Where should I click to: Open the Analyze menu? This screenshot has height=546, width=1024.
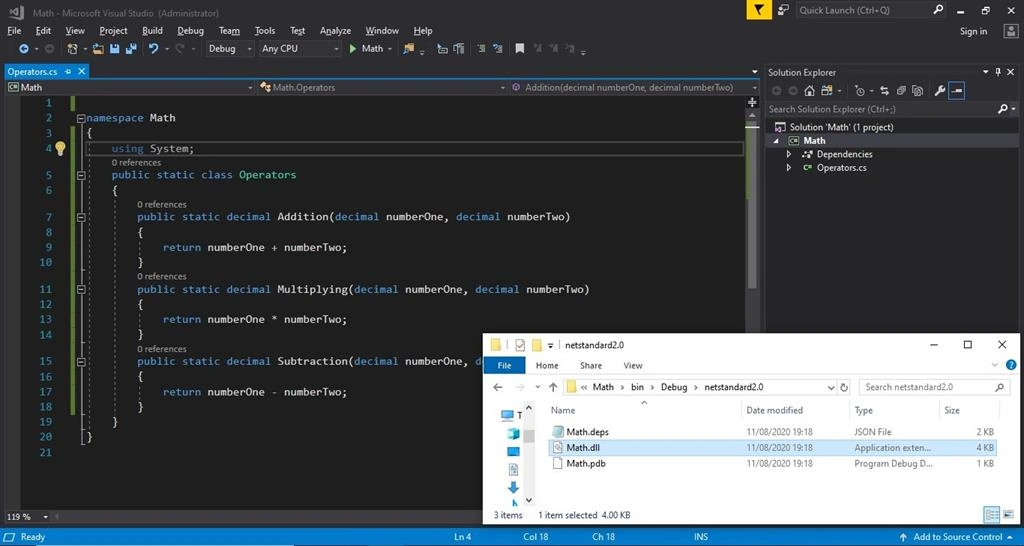[x=335, y=31]
